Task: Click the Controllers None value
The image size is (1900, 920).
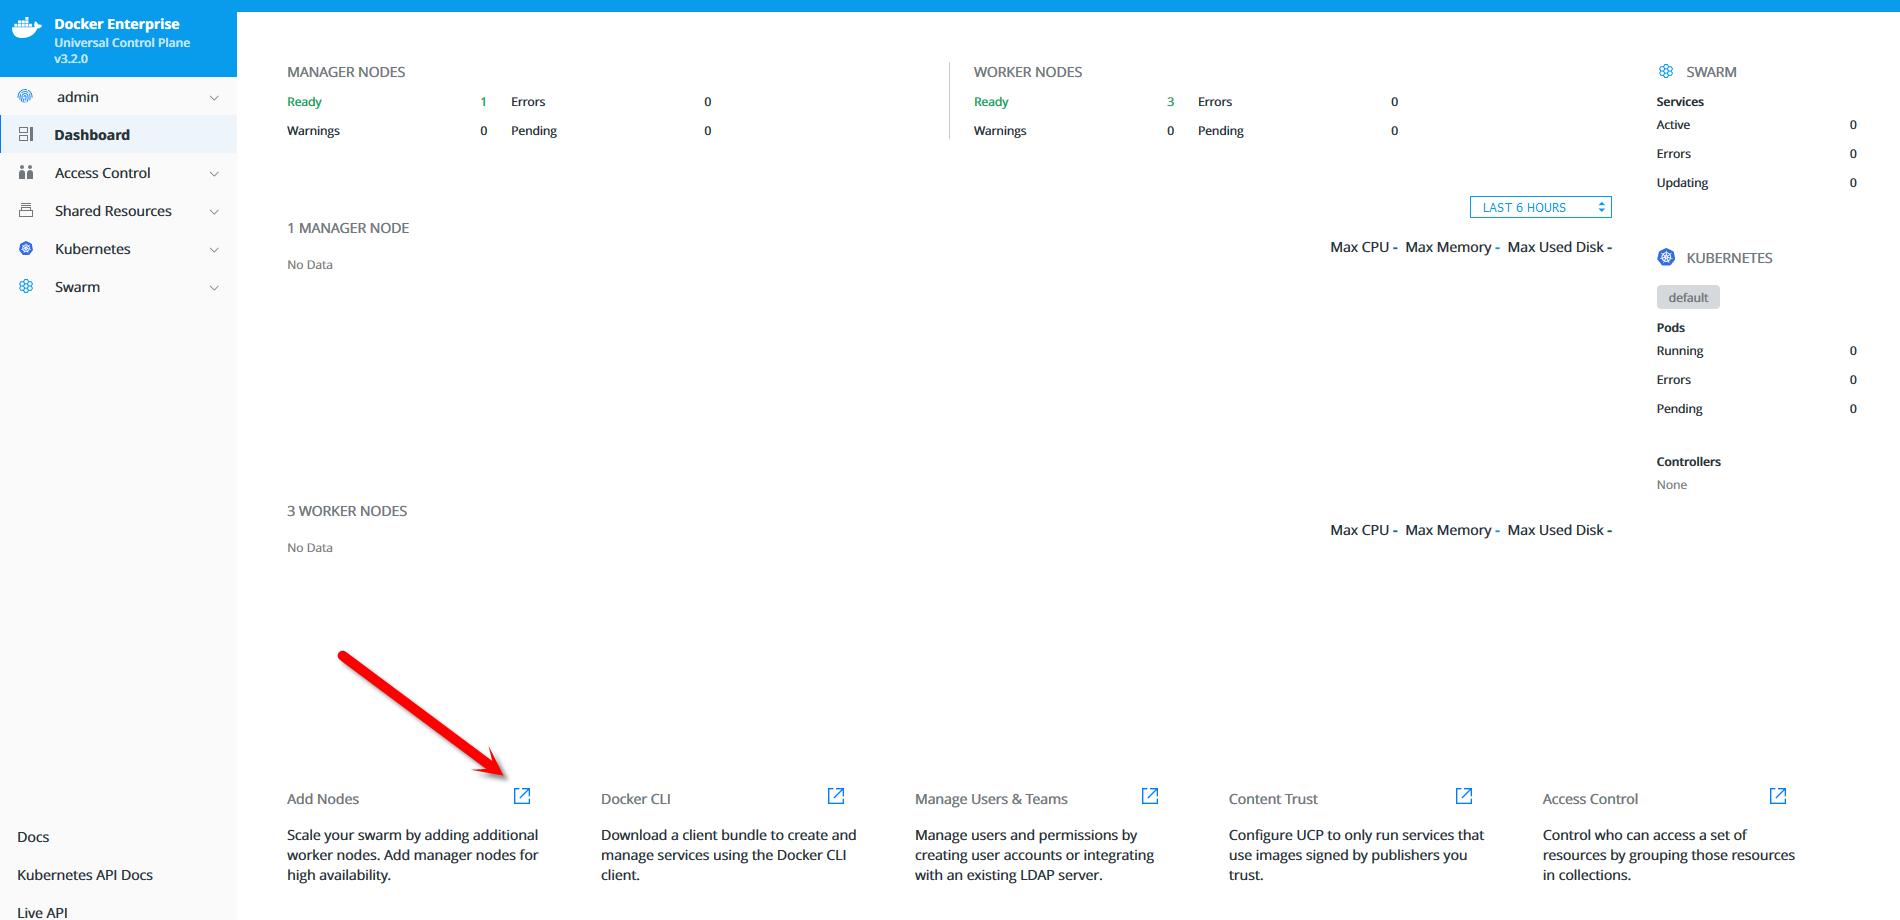Action: pyautogui.click(x=1671, y=485)
